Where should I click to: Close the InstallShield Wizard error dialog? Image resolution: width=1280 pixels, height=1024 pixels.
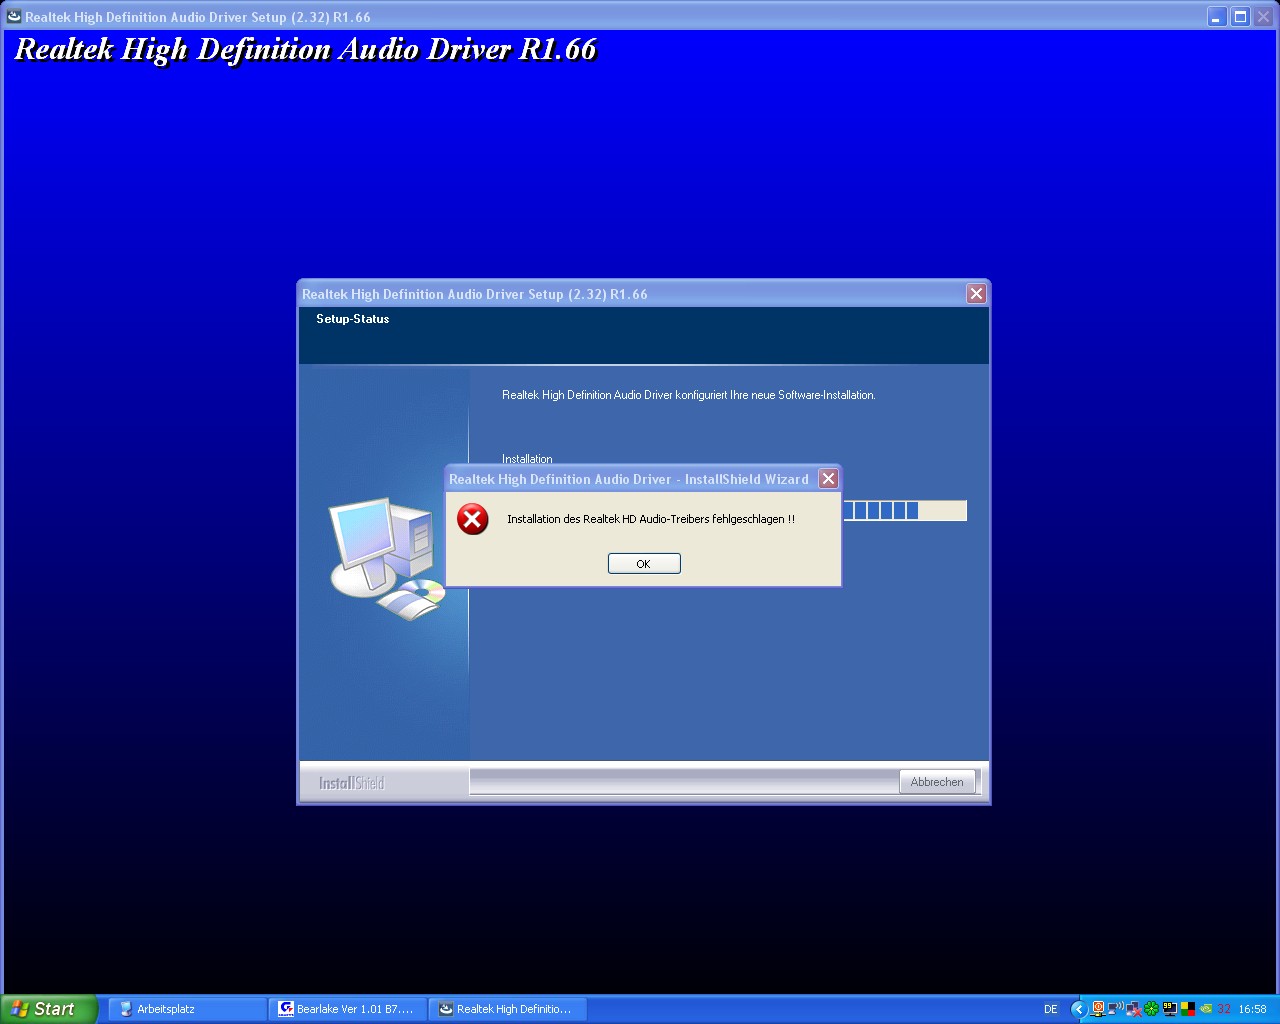828,479
